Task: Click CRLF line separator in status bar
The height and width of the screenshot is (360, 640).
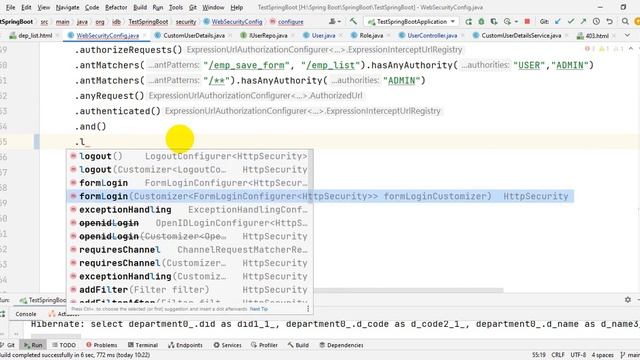Action: [558, 355]
